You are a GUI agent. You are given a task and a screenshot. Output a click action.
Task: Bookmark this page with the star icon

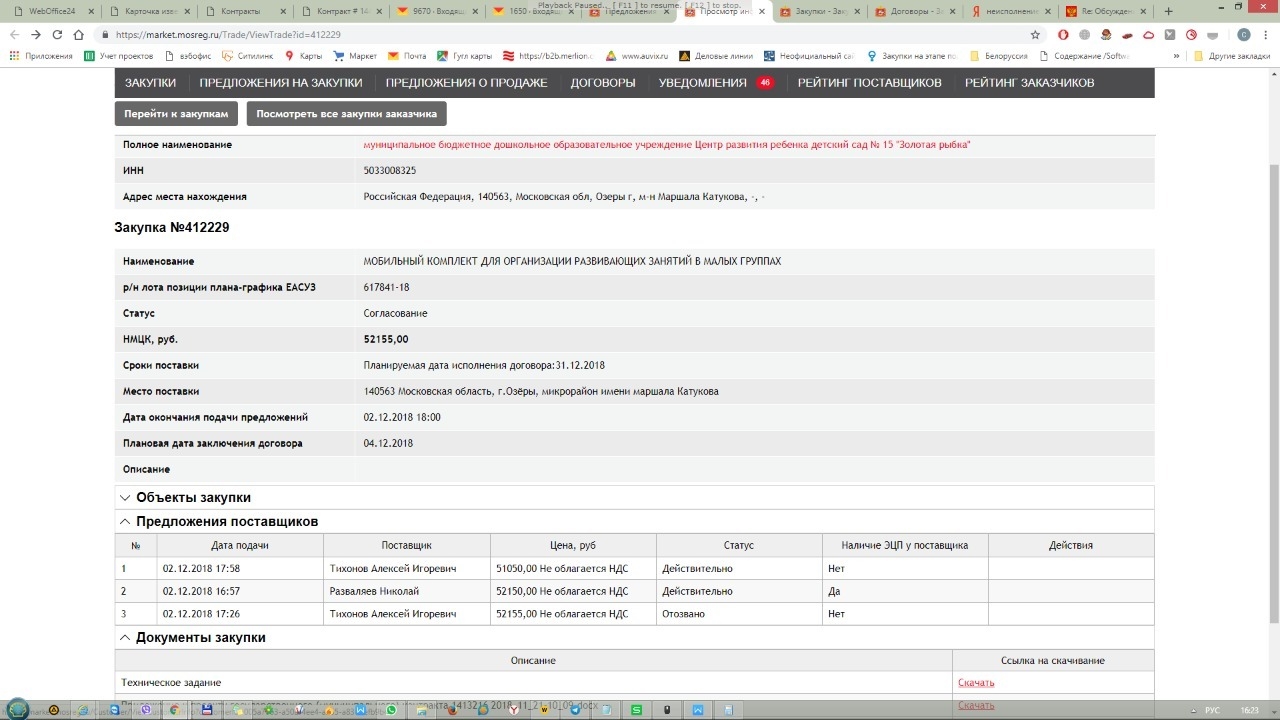pos(1035,34)
